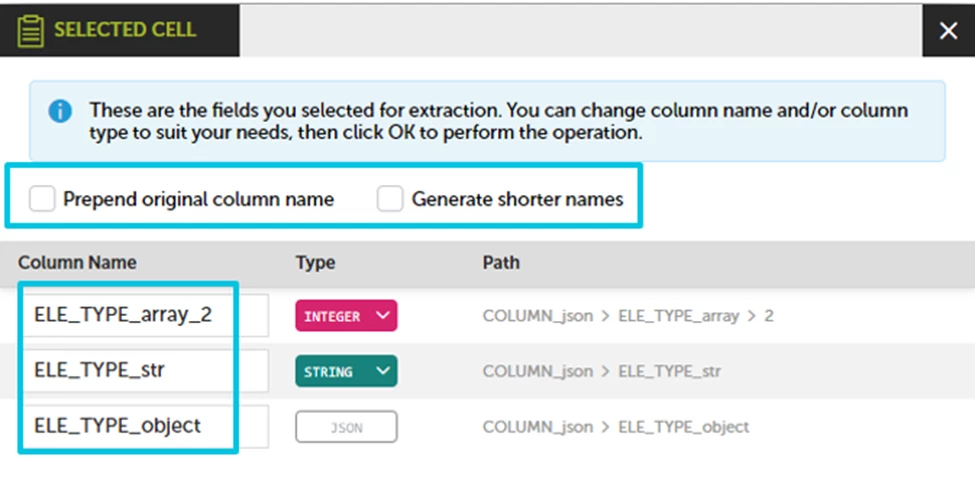This screenshot has height=482, width=975.
Task: Tick the Generate shorter names checkbox
Action: [x=390, y=199]
